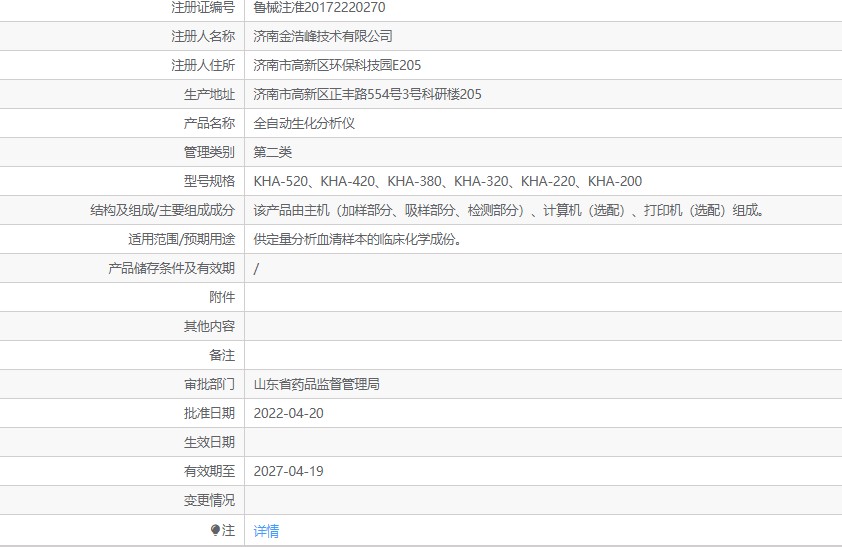Select registrant name 济南金浩峰技术有限公司
842x547 pixels.
click(x=323, y=36)
